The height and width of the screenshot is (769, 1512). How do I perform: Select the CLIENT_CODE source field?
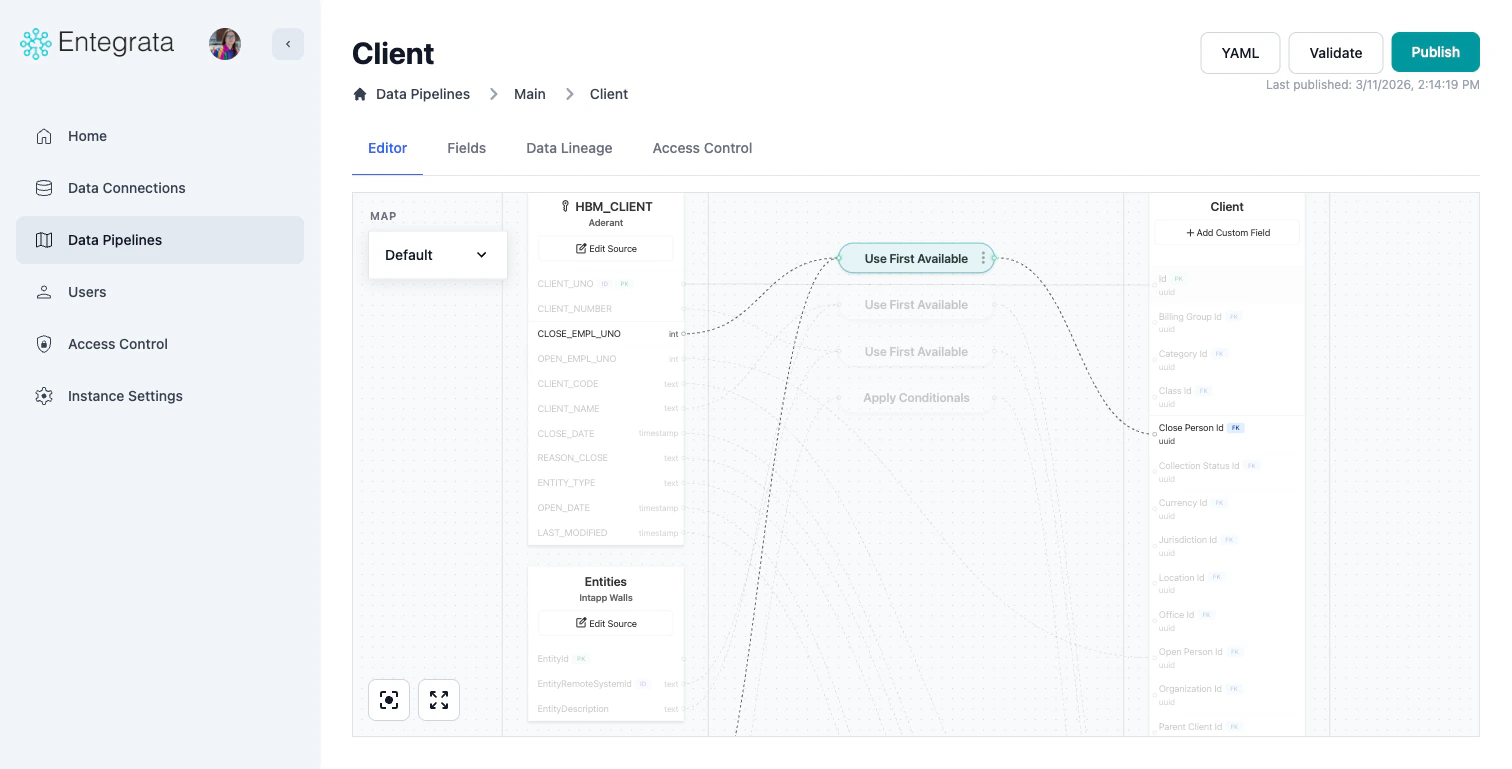click(606, 384)
